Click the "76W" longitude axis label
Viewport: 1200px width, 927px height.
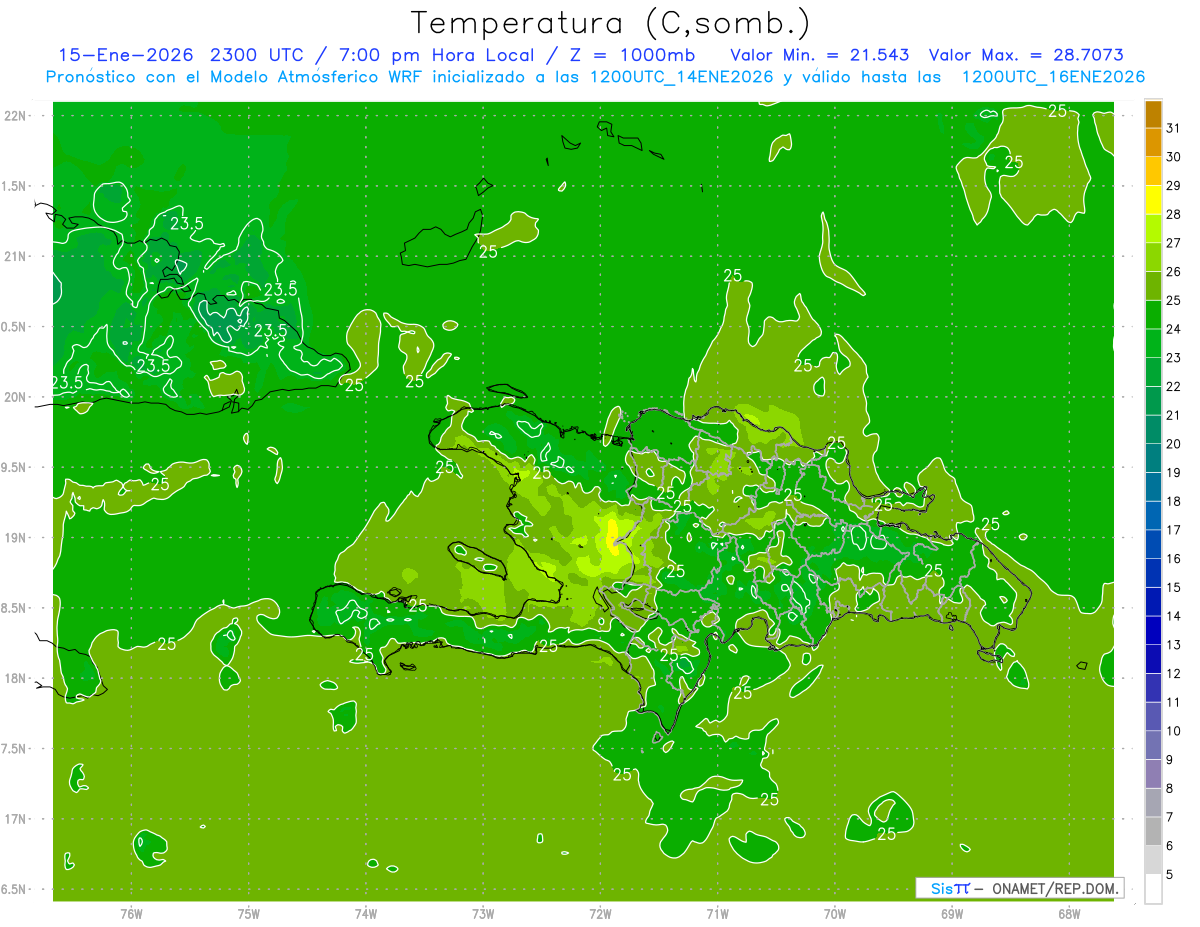[131, 914]
